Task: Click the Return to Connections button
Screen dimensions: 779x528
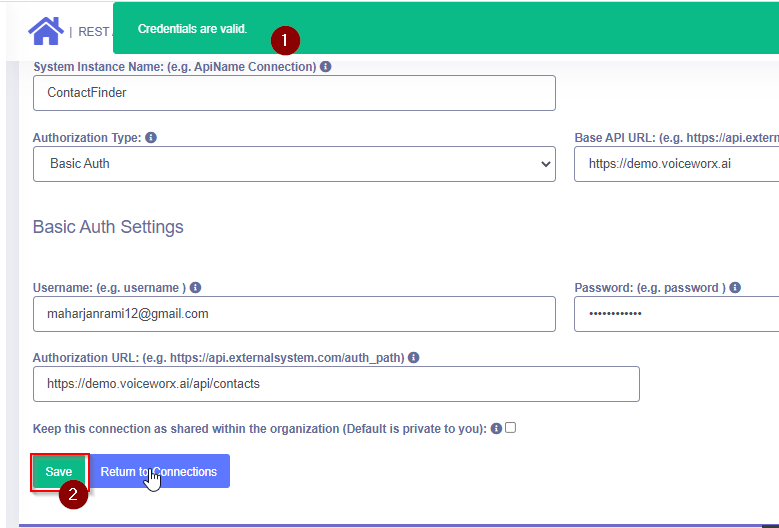Action: point(159,471)
